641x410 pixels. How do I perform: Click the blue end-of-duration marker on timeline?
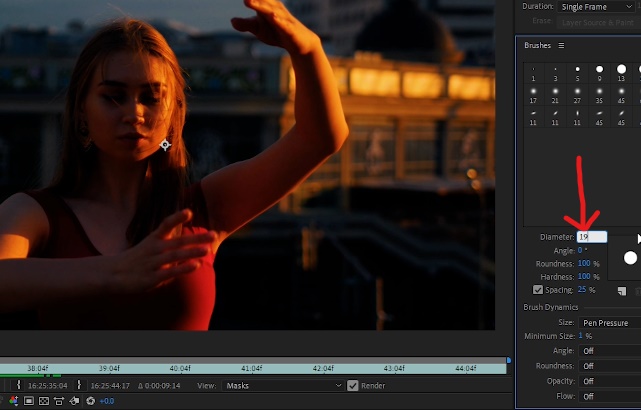click(509, 360)
